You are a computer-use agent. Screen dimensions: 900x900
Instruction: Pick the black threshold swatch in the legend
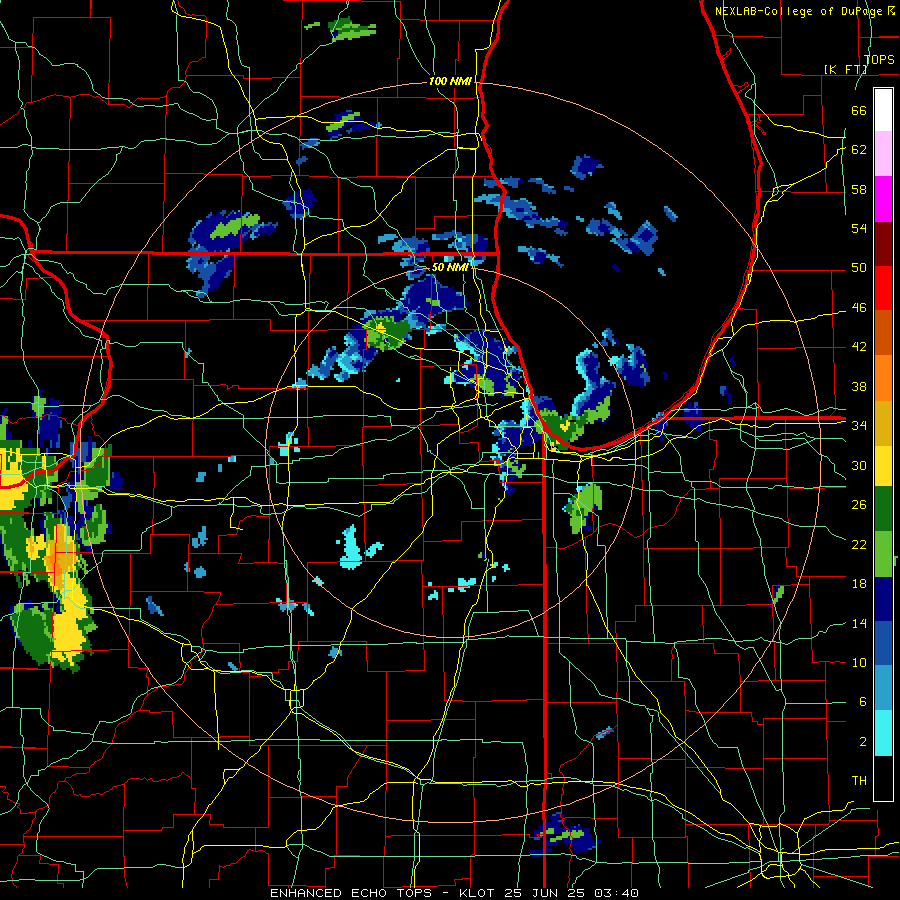pyautogui.click(x=883, y=778)
